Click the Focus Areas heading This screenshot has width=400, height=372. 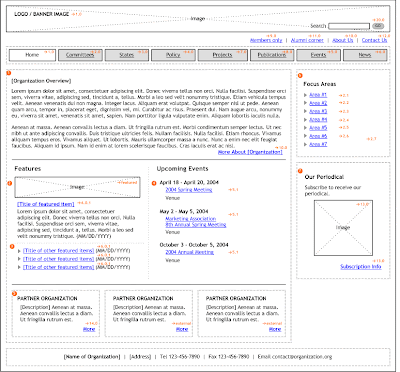(x=320, y=84)
